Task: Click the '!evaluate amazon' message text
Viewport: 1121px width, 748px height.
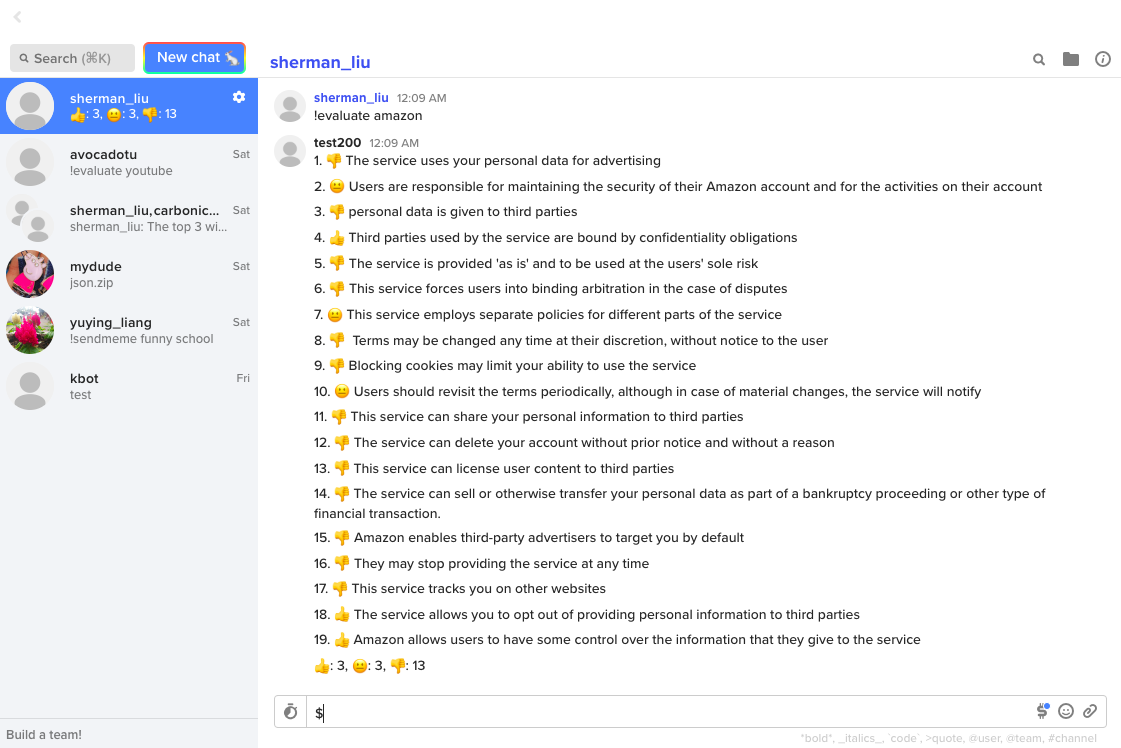Action: pos(368,115)
